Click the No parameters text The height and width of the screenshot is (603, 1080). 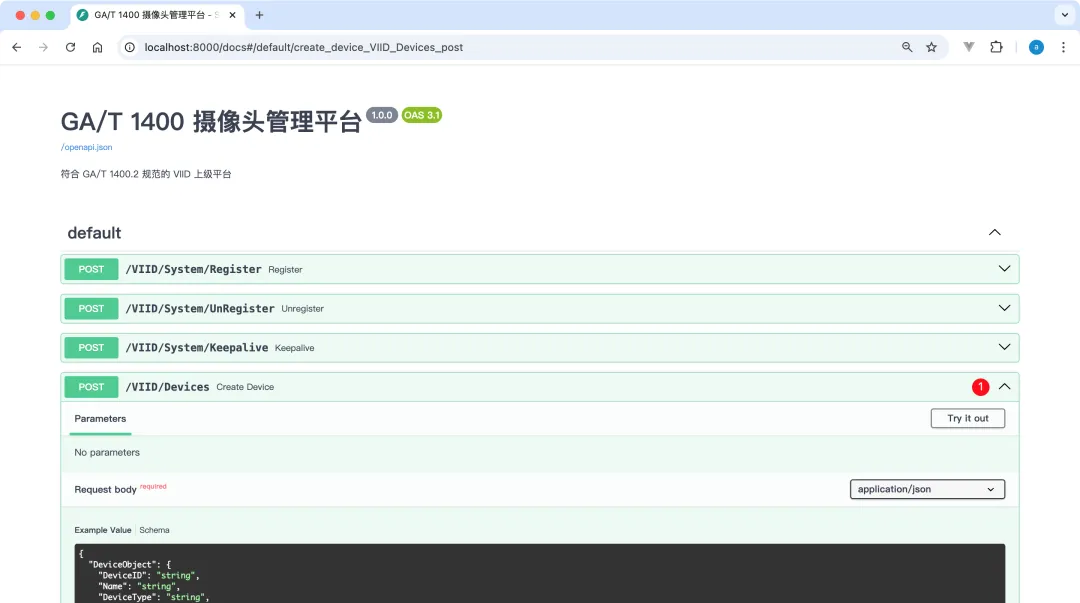107,453
